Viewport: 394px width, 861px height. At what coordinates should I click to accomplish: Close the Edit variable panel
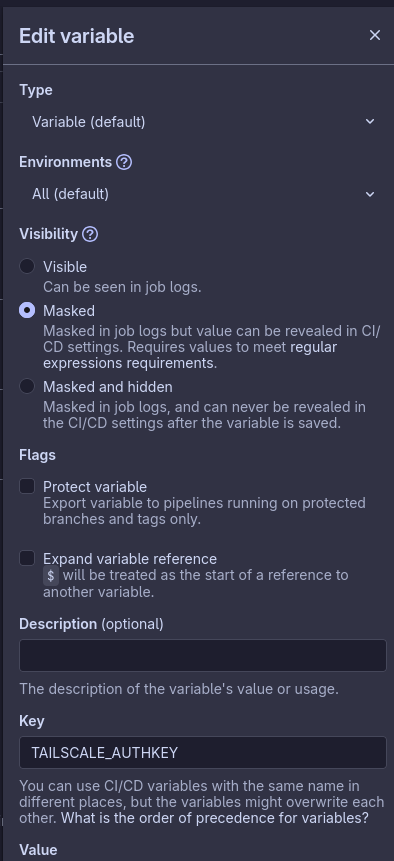[375, 35]
